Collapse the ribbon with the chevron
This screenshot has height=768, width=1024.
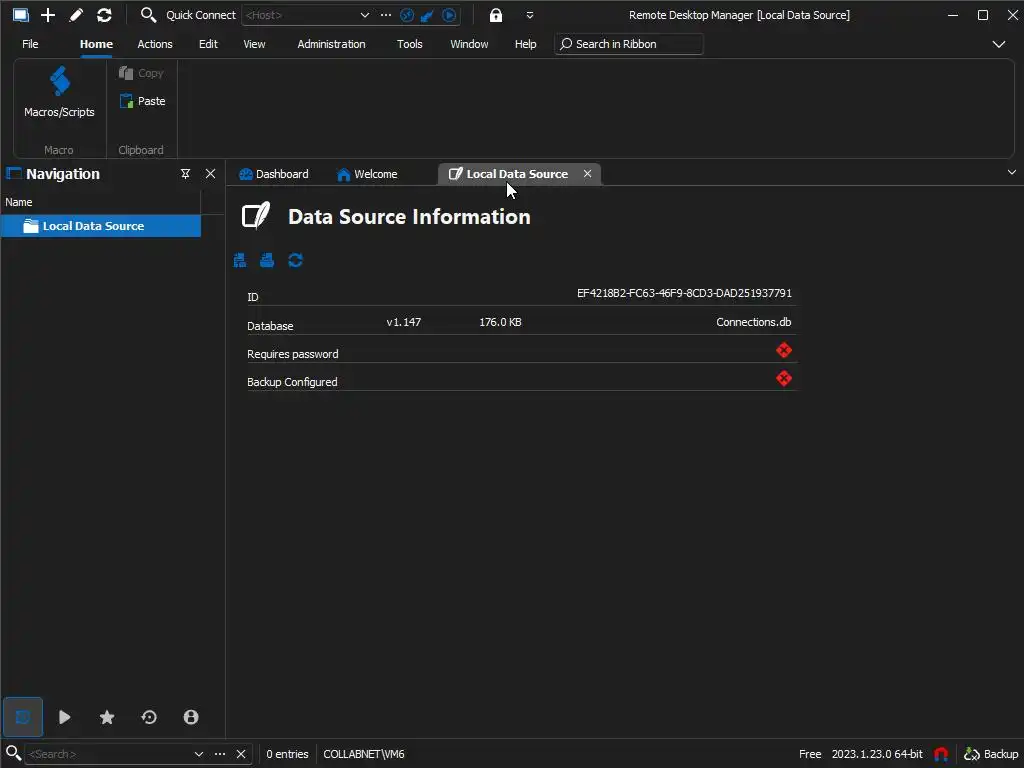(x=999, y=44)
